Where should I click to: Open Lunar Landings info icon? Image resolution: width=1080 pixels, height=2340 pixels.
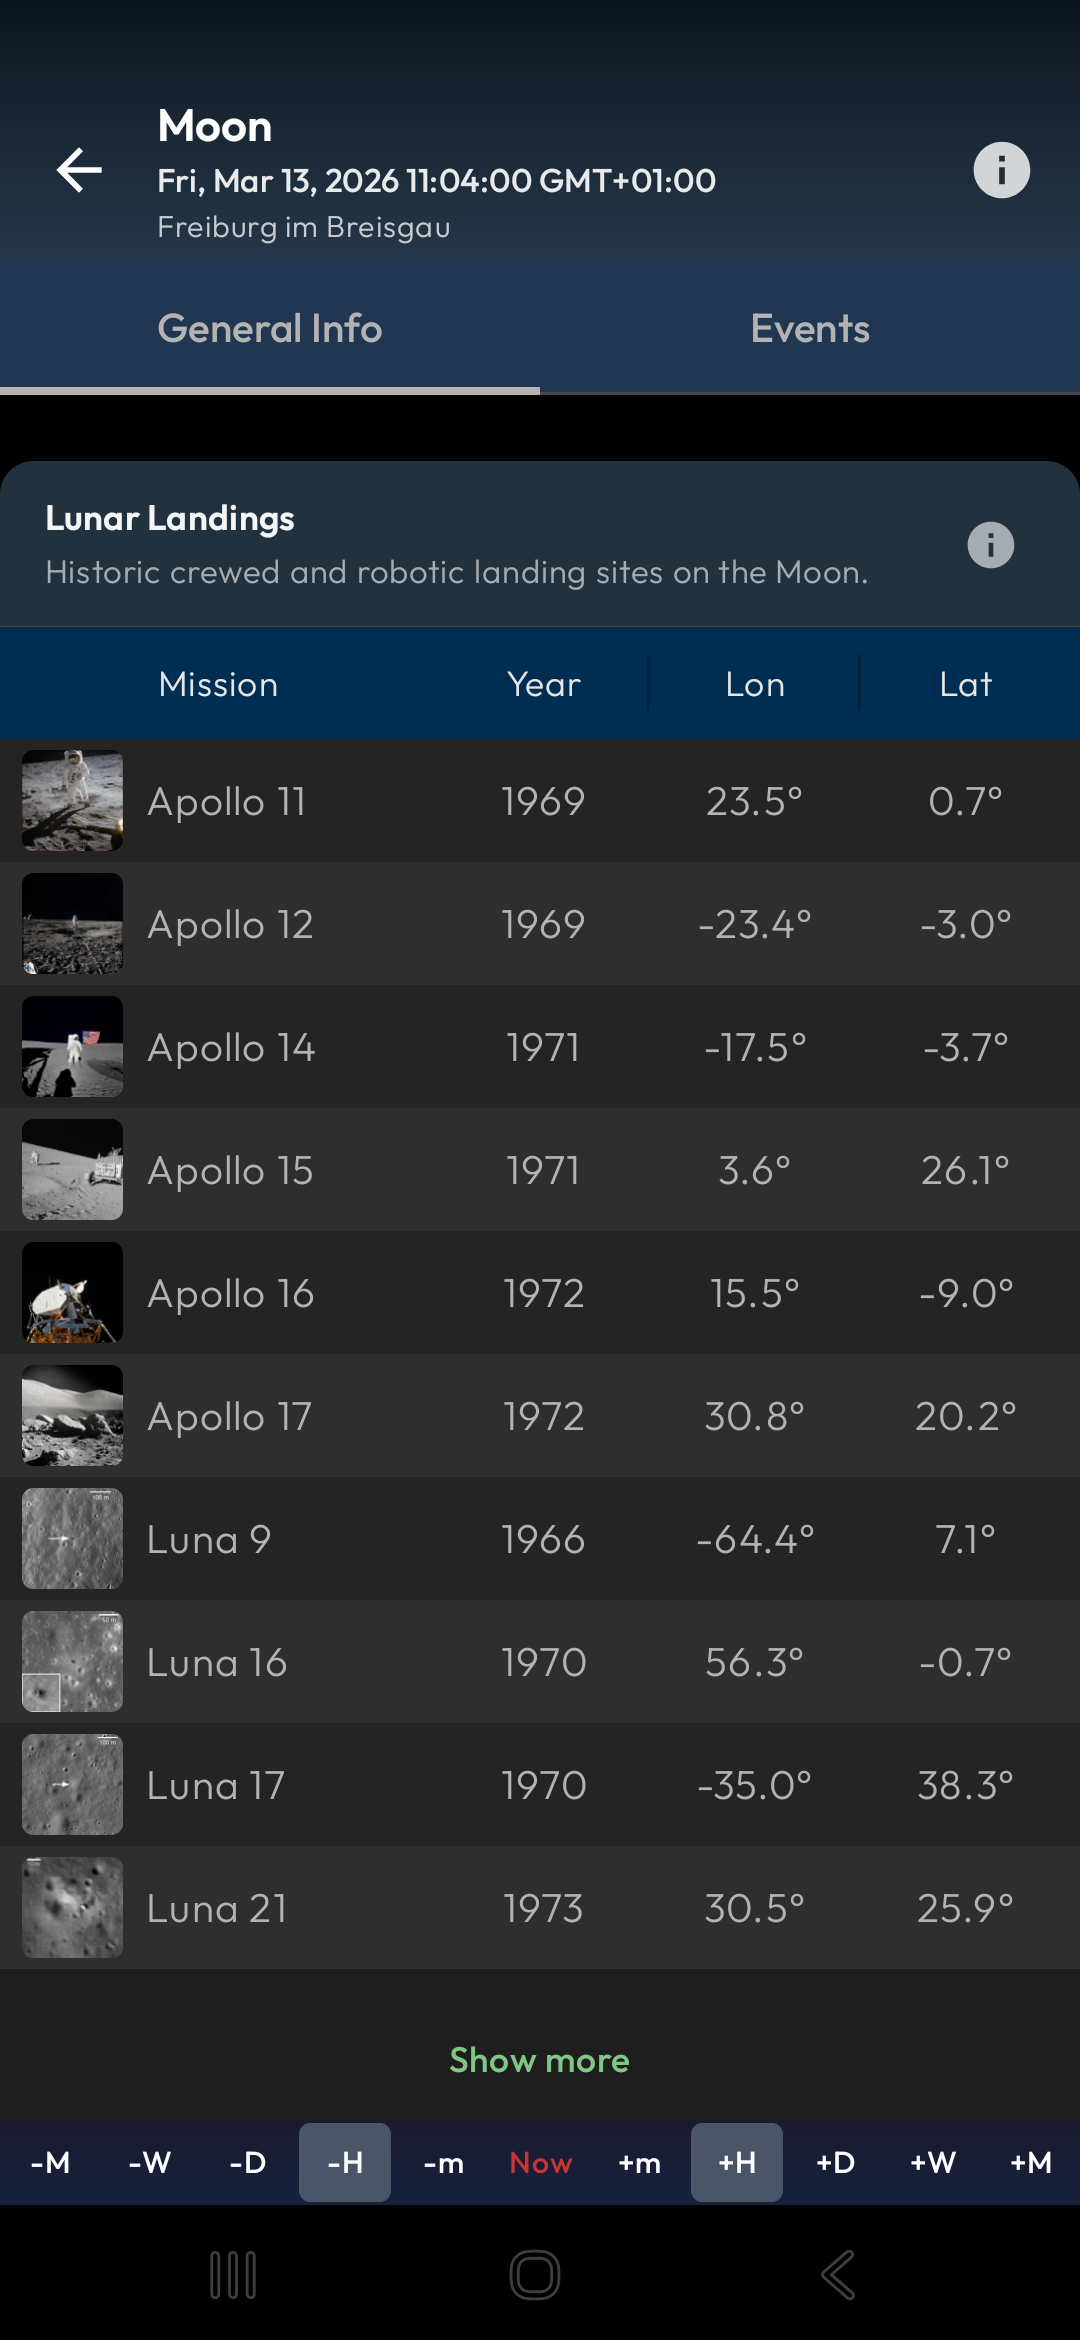point(990,545)
